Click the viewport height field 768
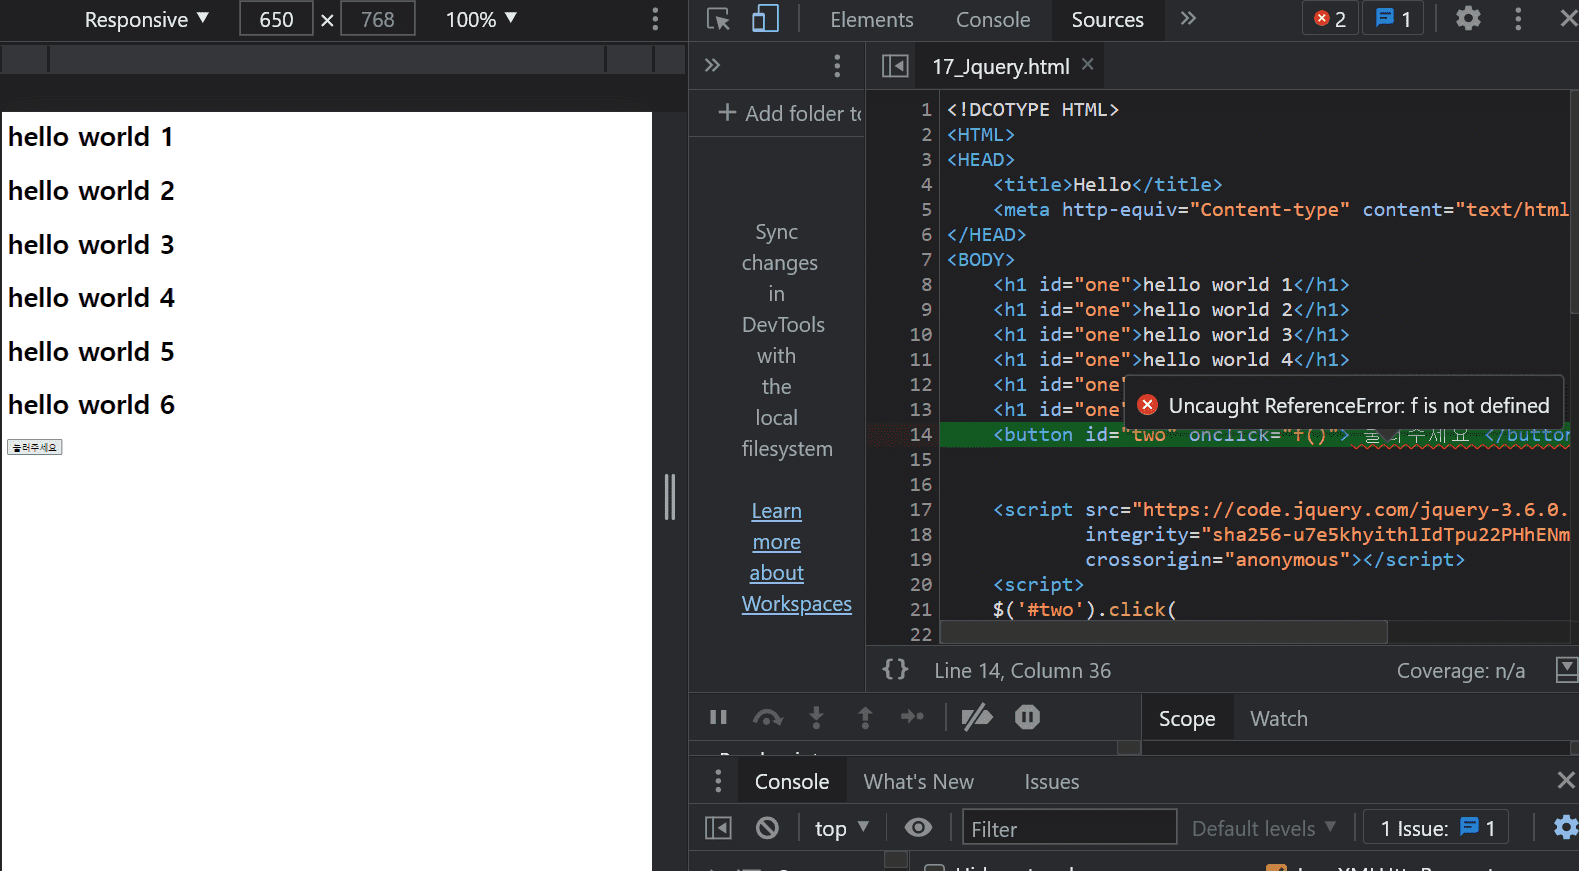 coord(377,20)
